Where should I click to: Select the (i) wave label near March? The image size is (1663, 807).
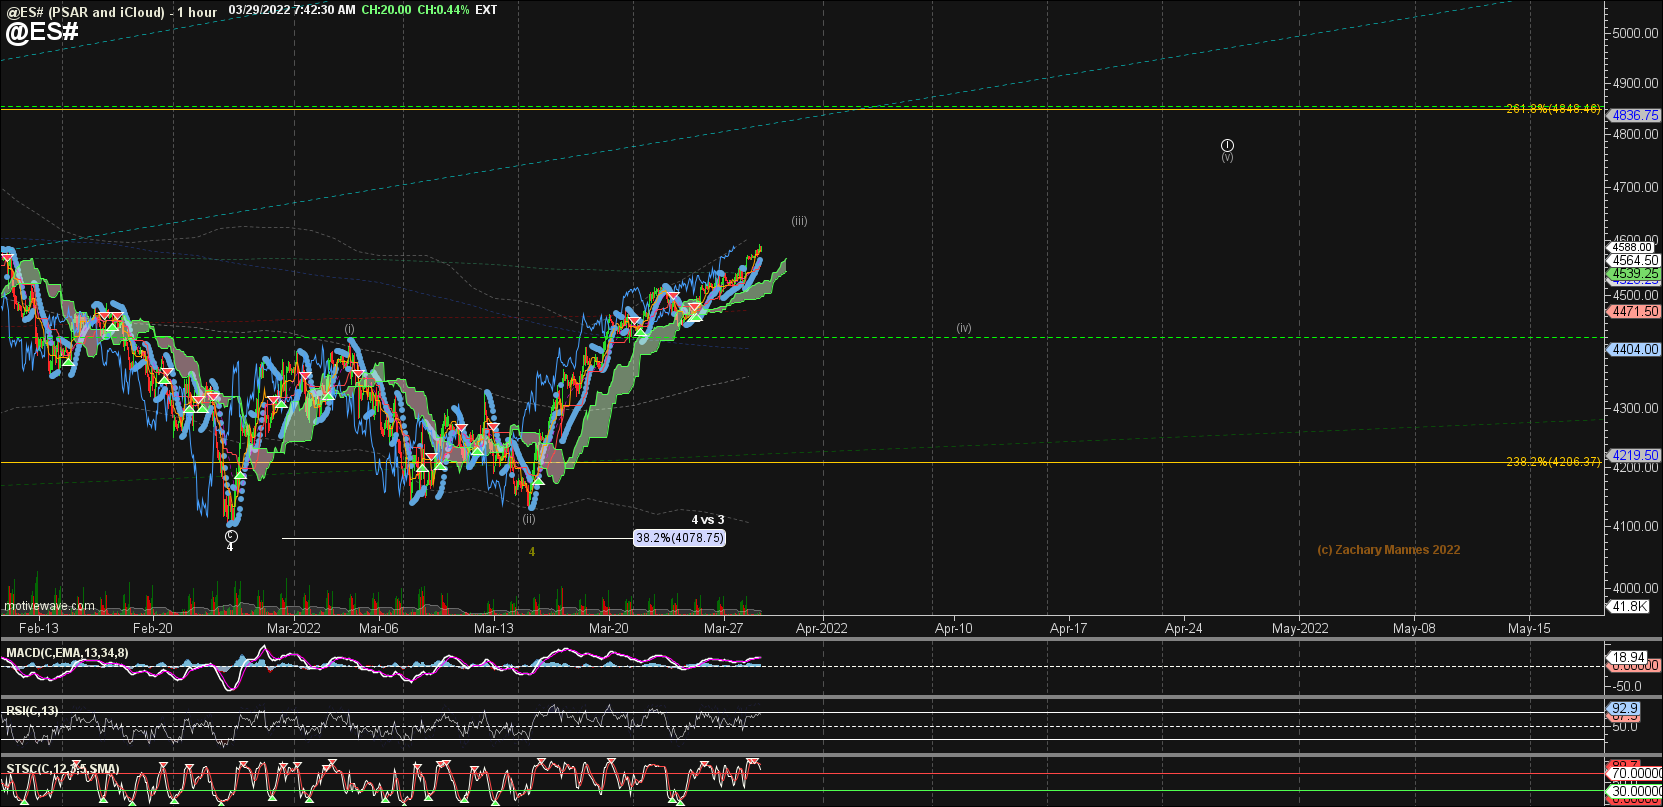click(x=349, y=328)
